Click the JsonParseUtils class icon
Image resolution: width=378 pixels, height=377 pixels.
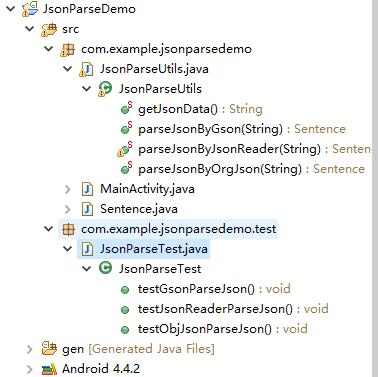pos(105,89)
